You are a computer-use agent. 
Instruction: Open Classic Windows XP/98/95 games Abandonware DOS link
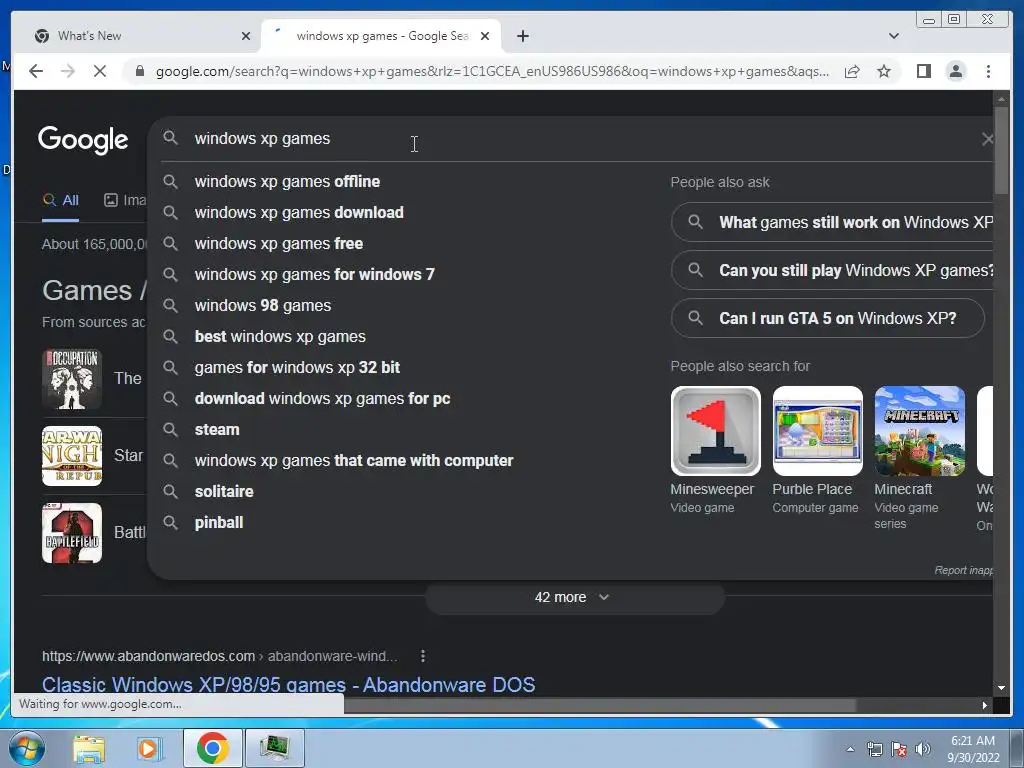(x=289, y=684)
